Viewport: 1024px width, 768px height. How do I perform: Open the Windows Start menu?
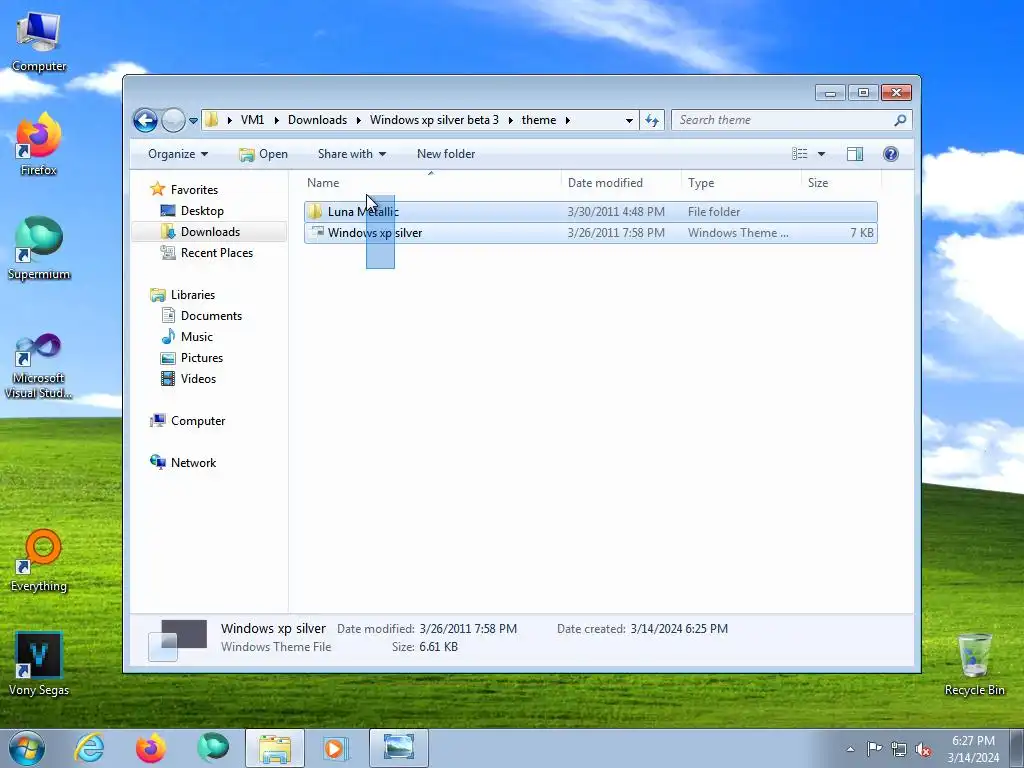[x=27, y=748]
